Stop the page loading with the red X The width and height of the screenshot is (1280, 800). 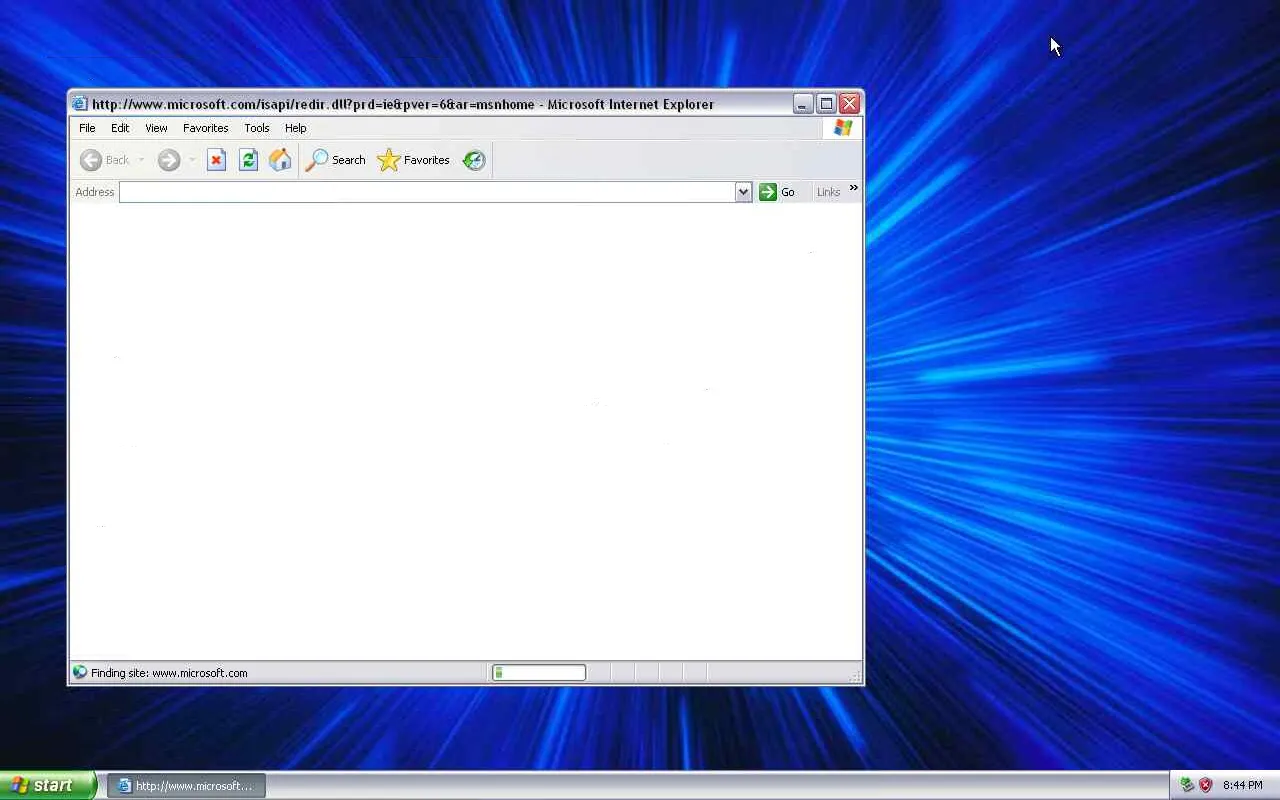click(x=216, y=160)
